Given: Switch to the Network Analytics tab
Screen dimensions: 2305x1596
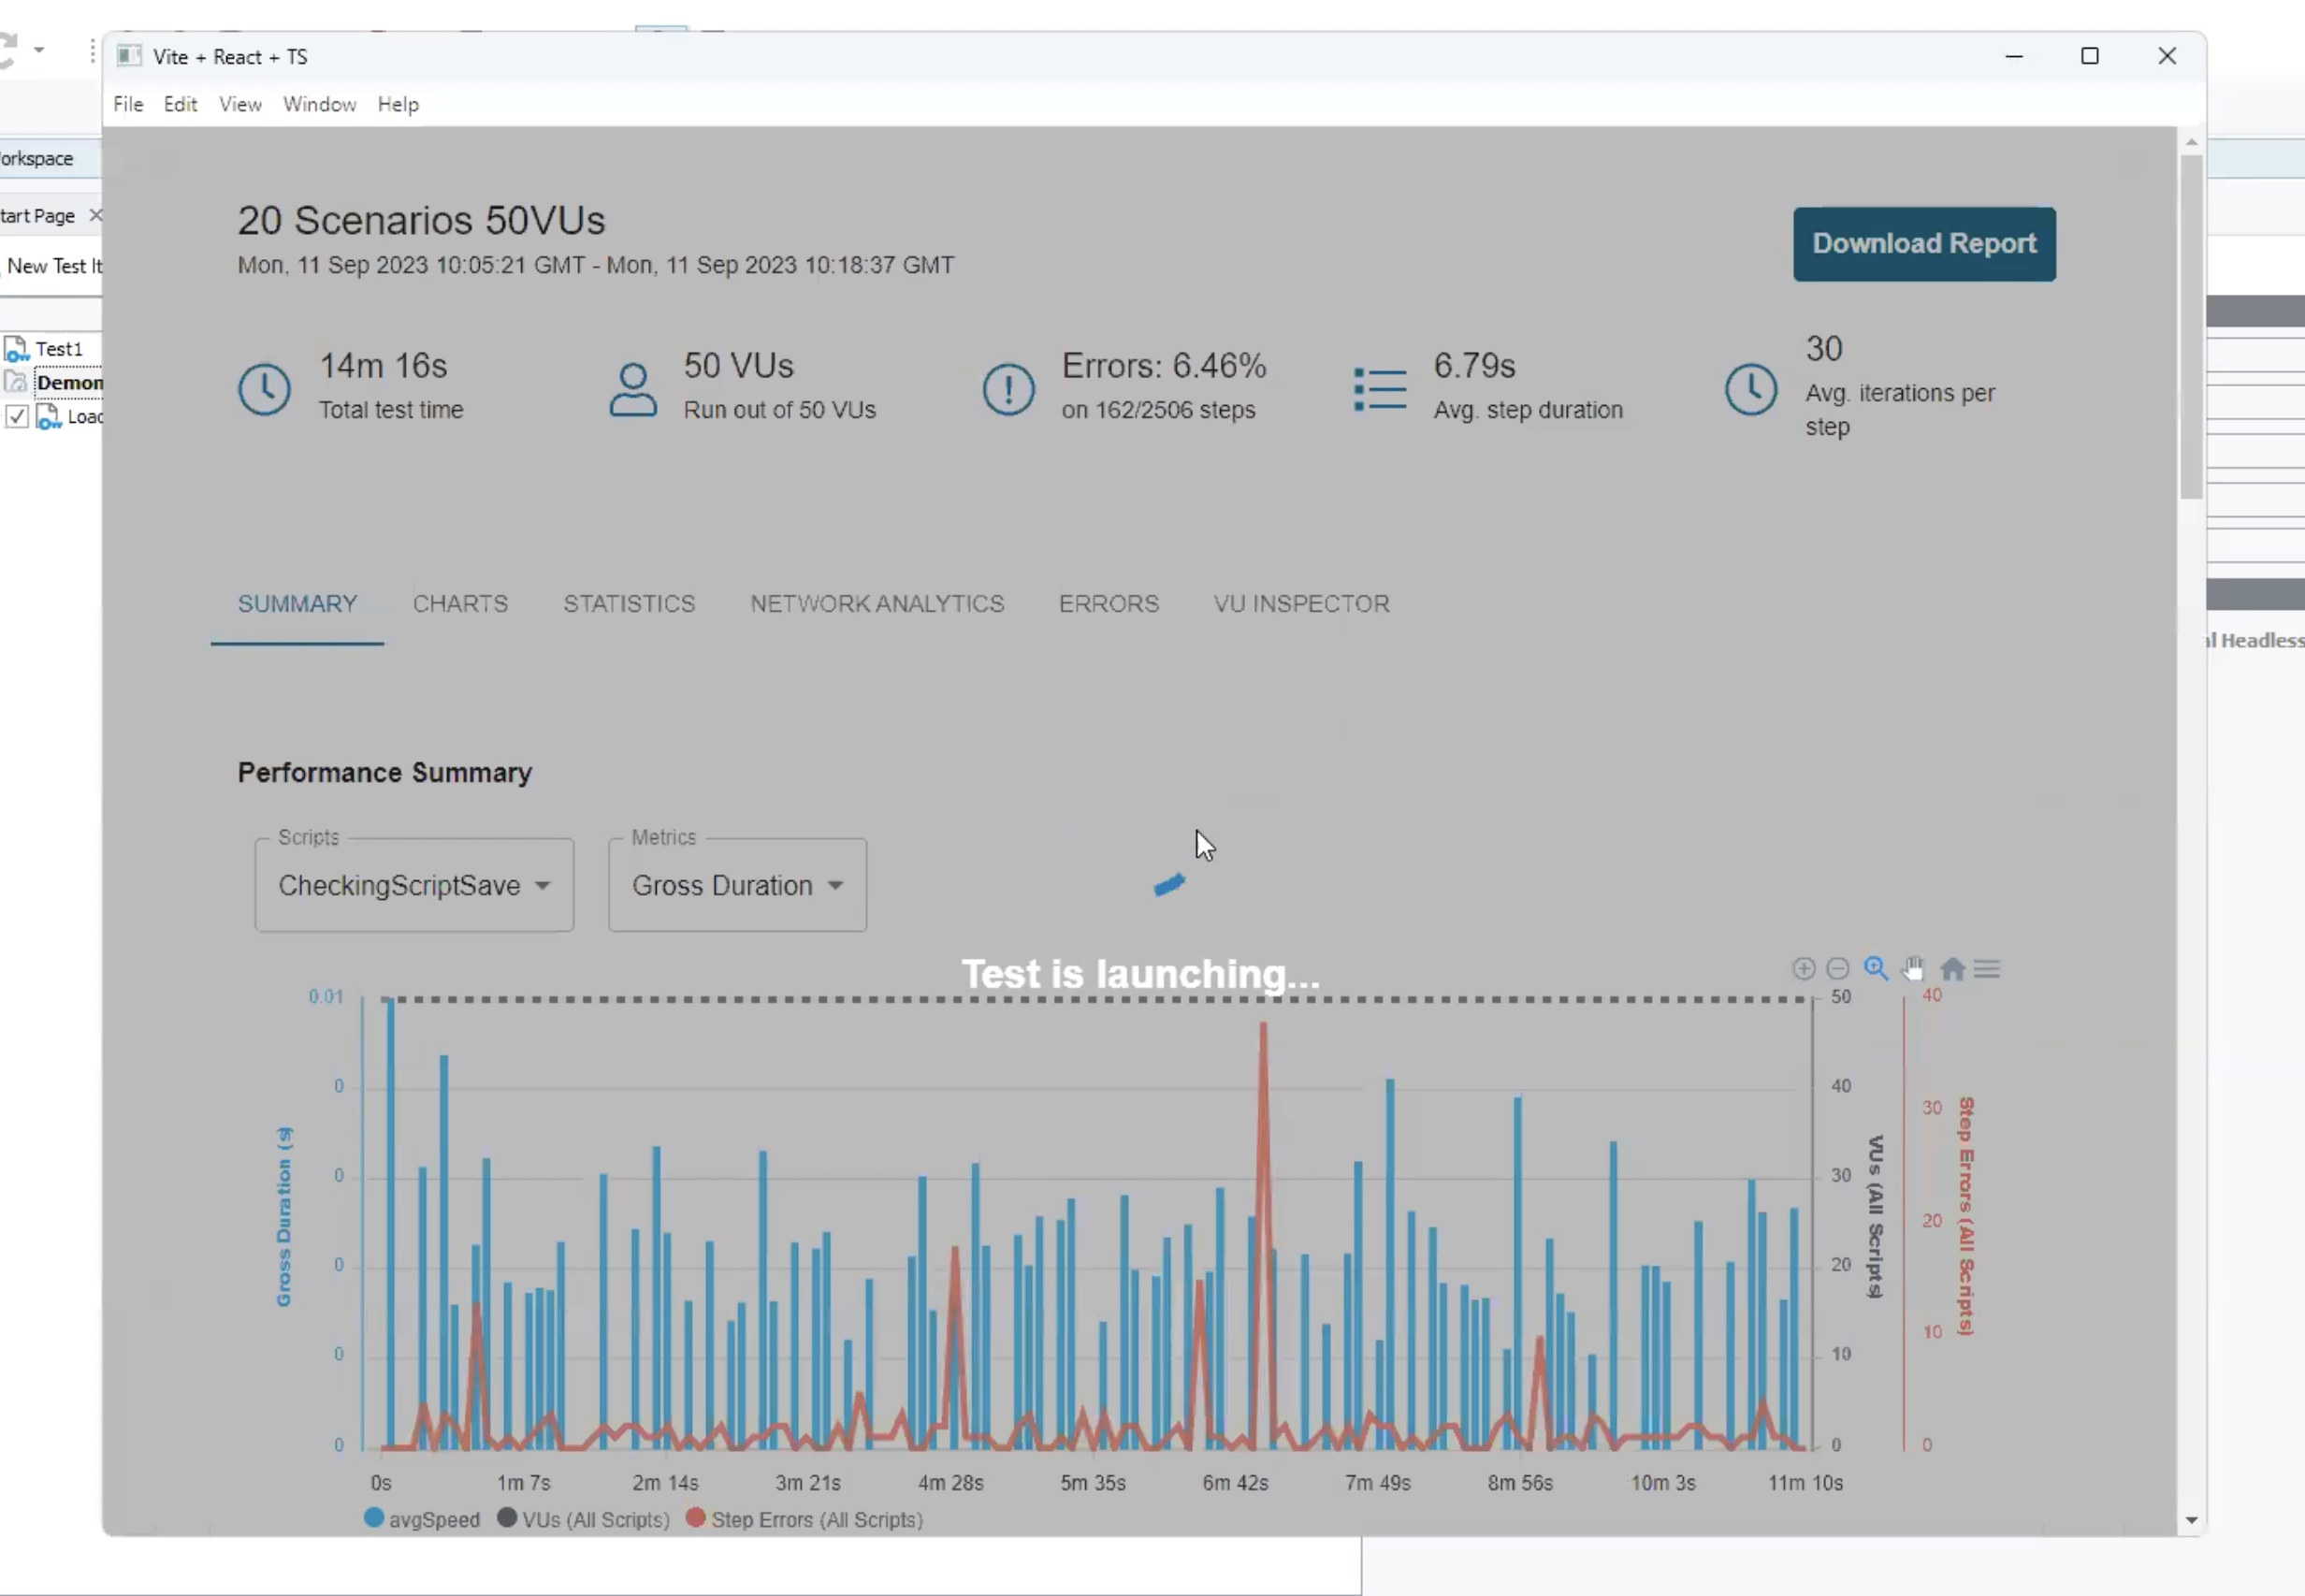Looking at the screenshot, I should point(877,603).
